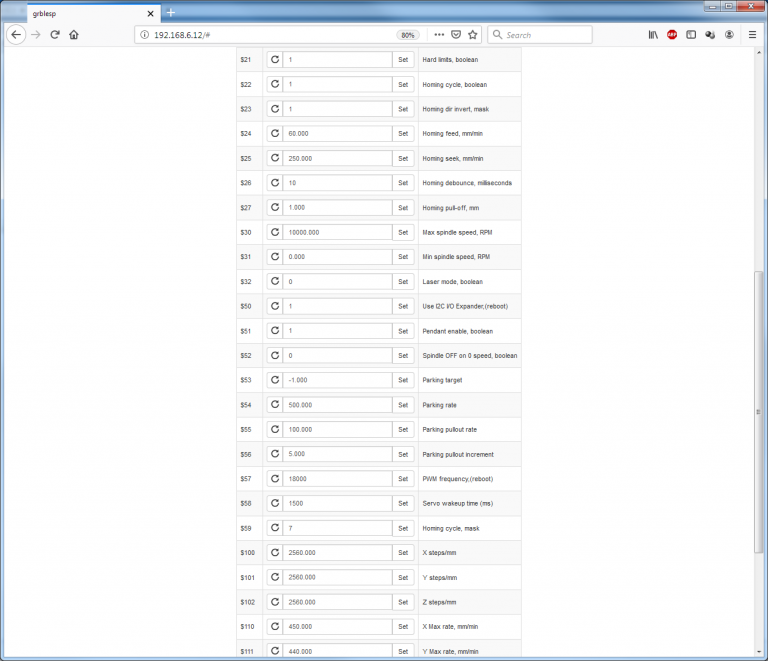
Task: Click the $55 Parking pullout rate input field
Action: [337, 429]
